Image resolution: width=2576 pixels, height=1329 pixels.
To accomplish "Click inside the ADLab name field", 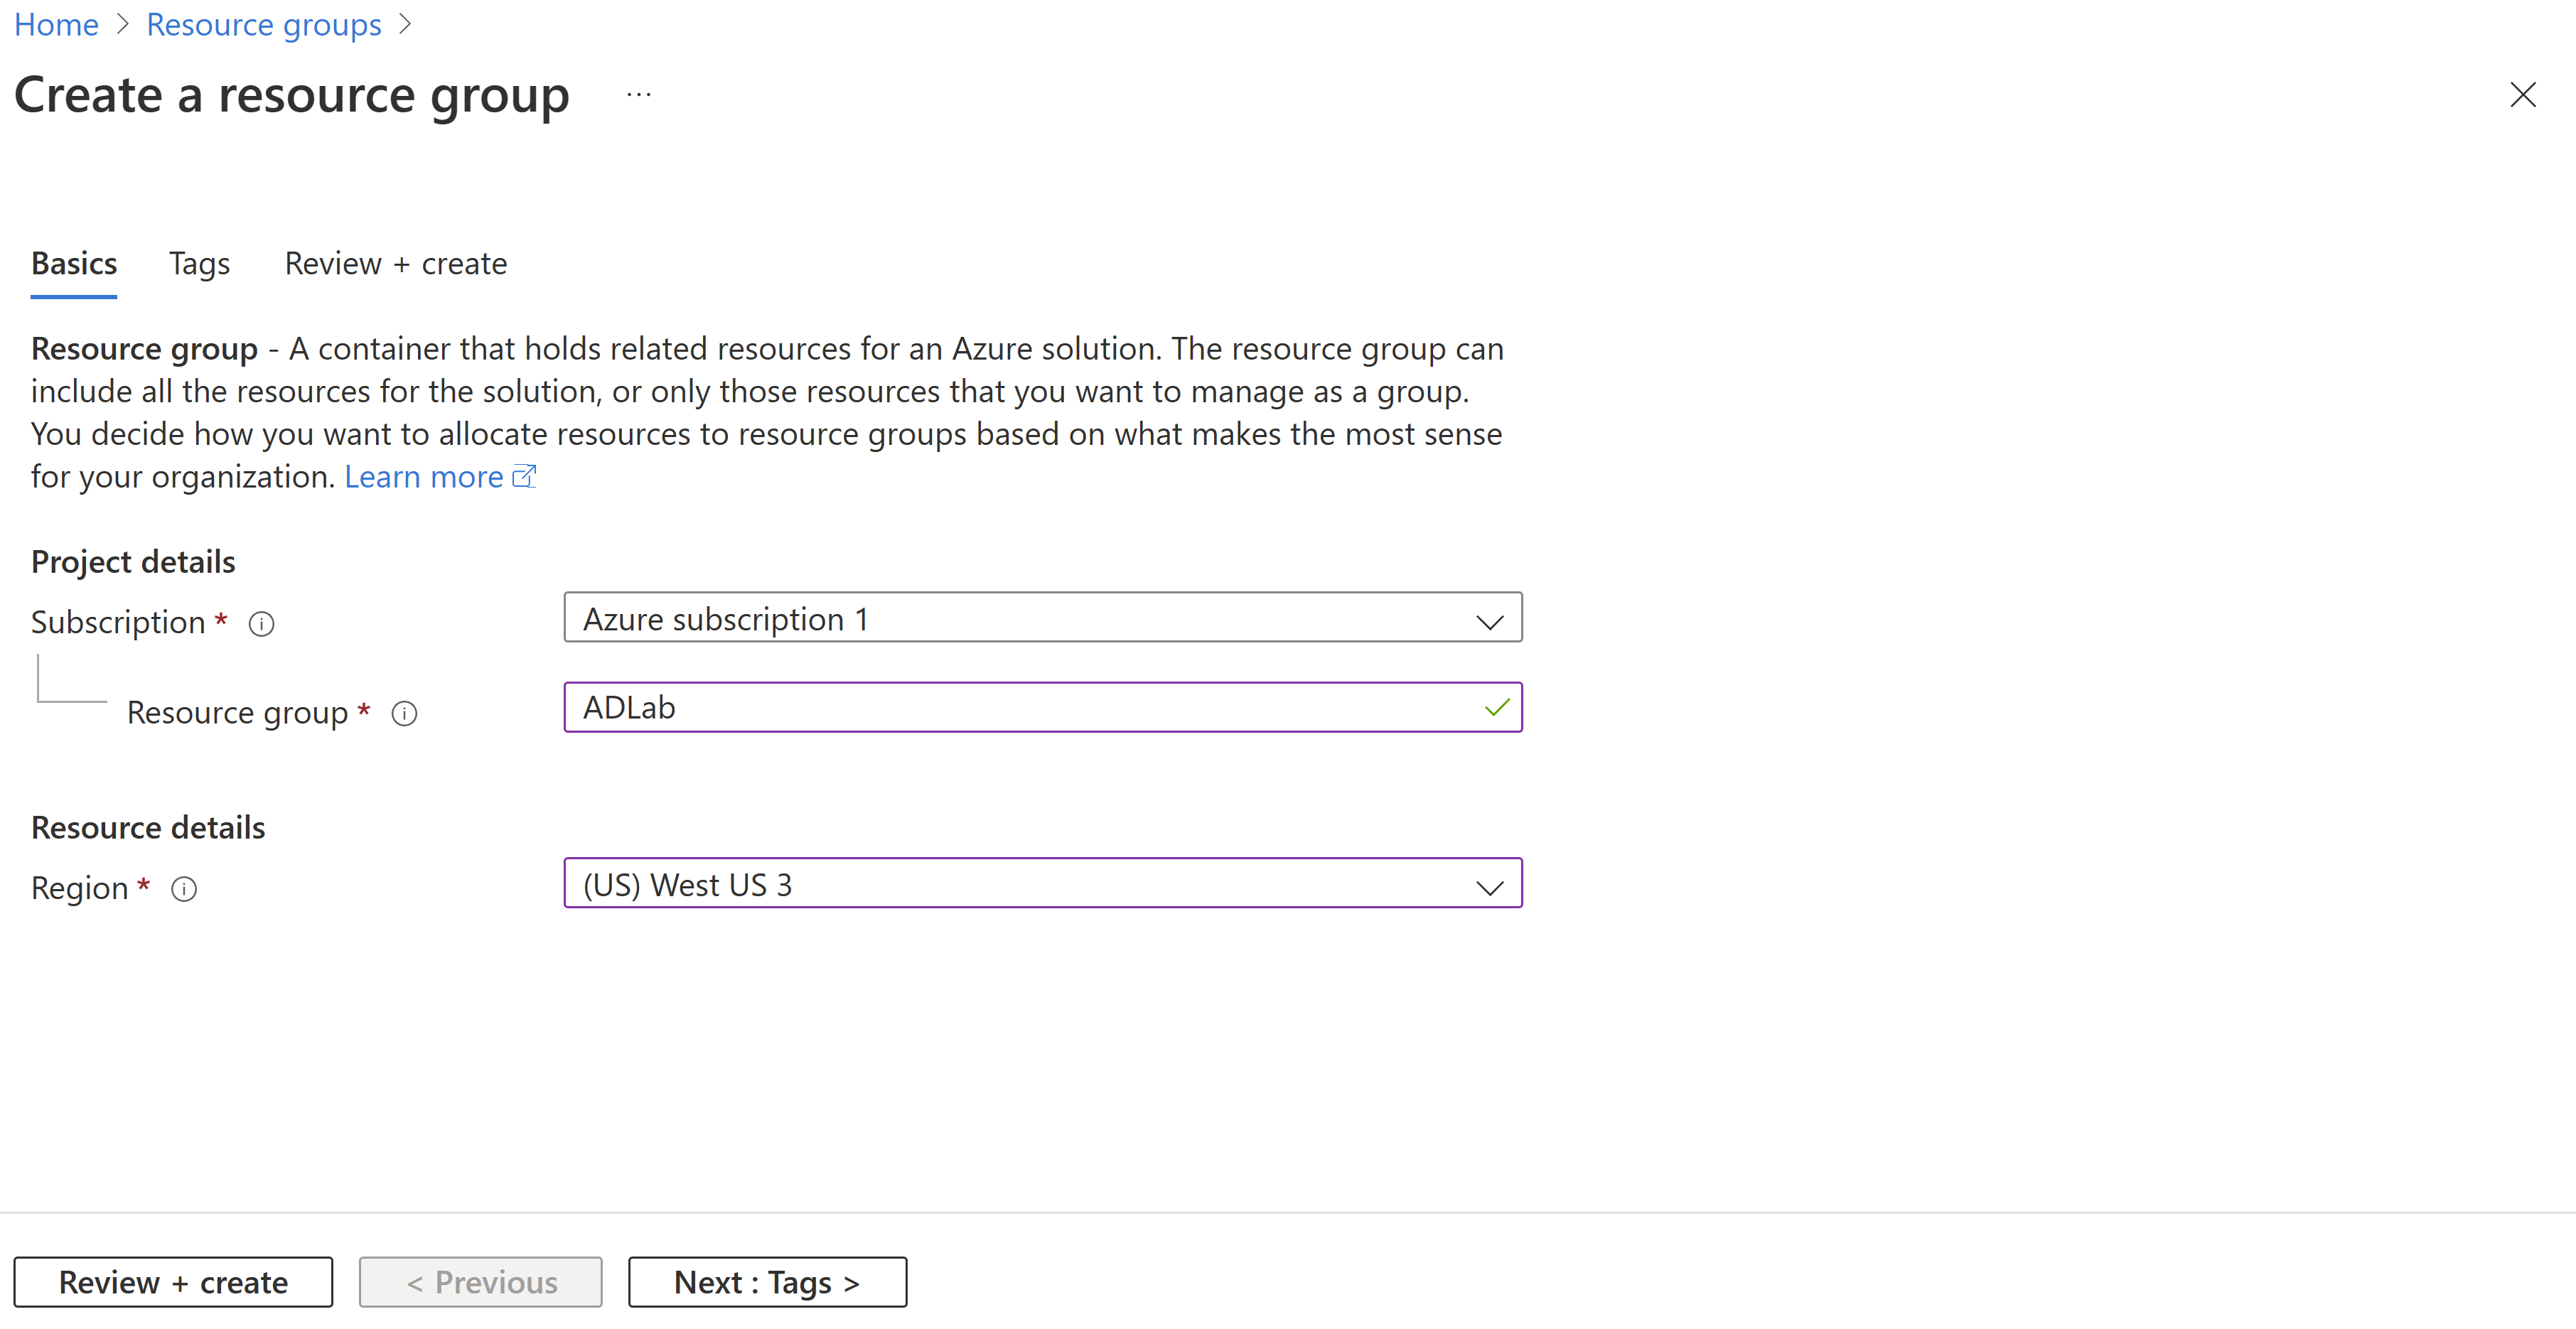I will tap(1000, 707).
